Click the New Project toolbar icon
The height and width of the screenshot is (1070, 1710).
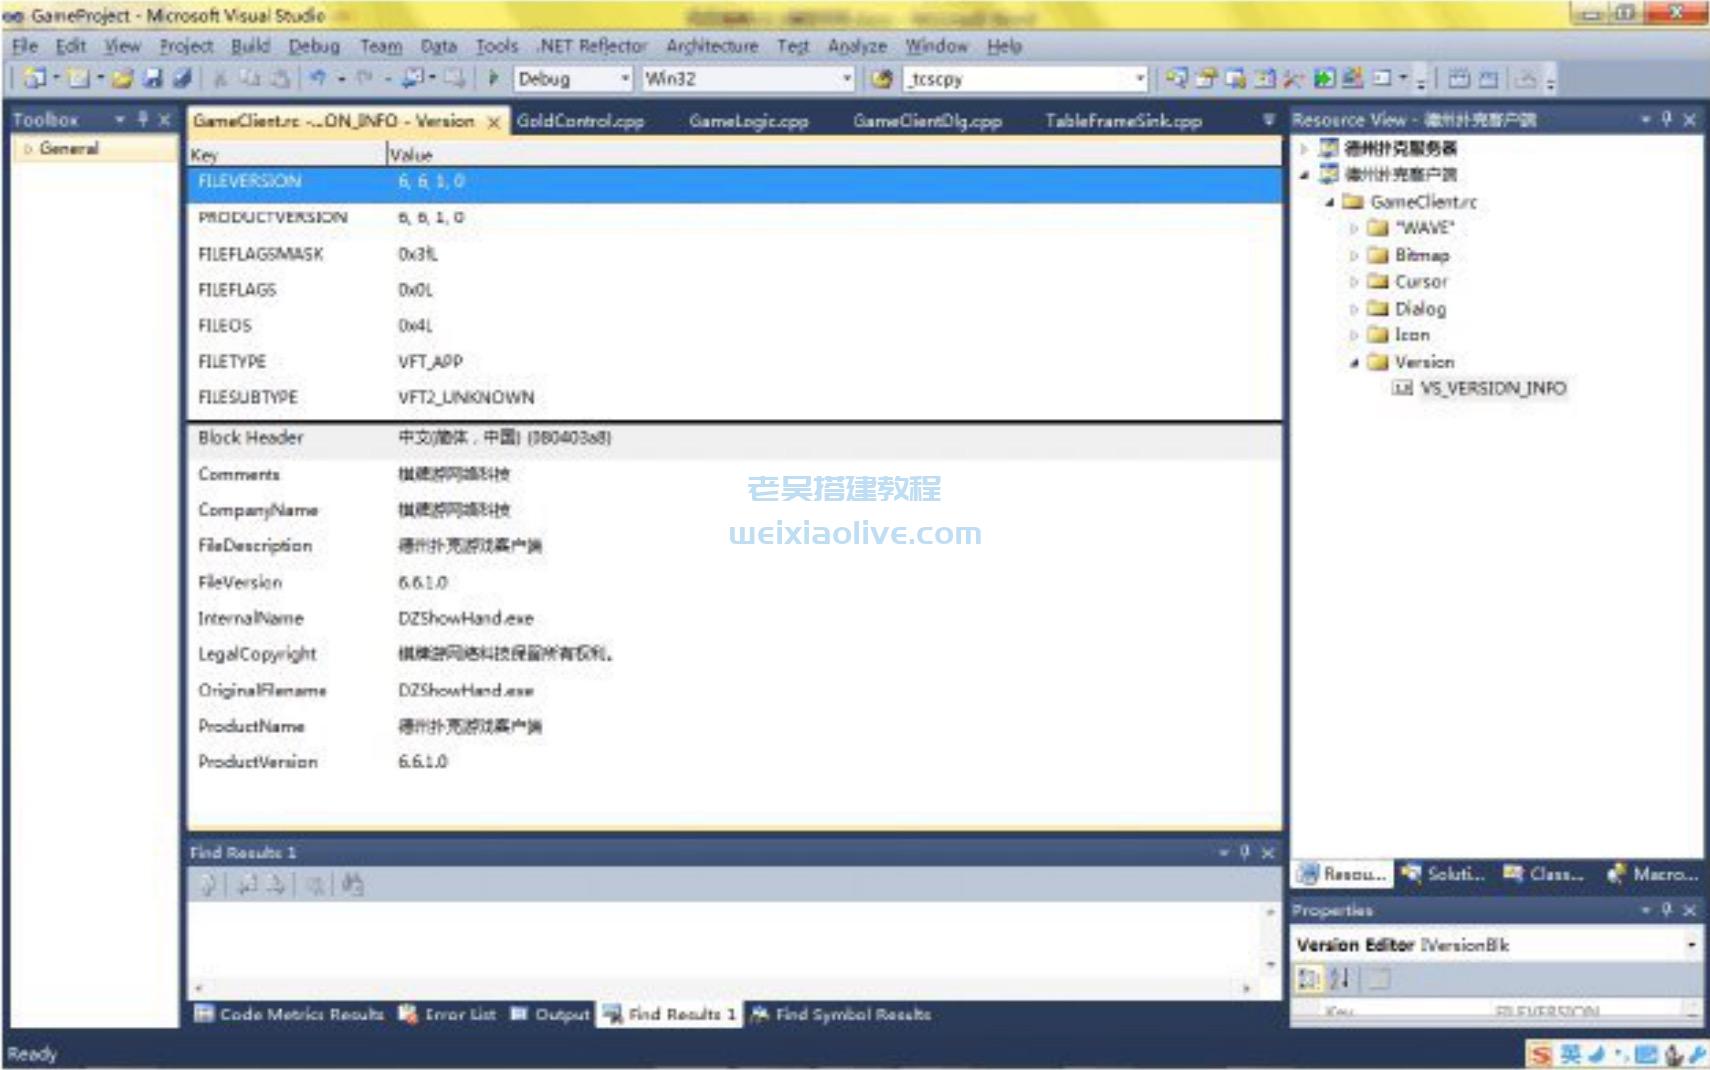(35, 79)
